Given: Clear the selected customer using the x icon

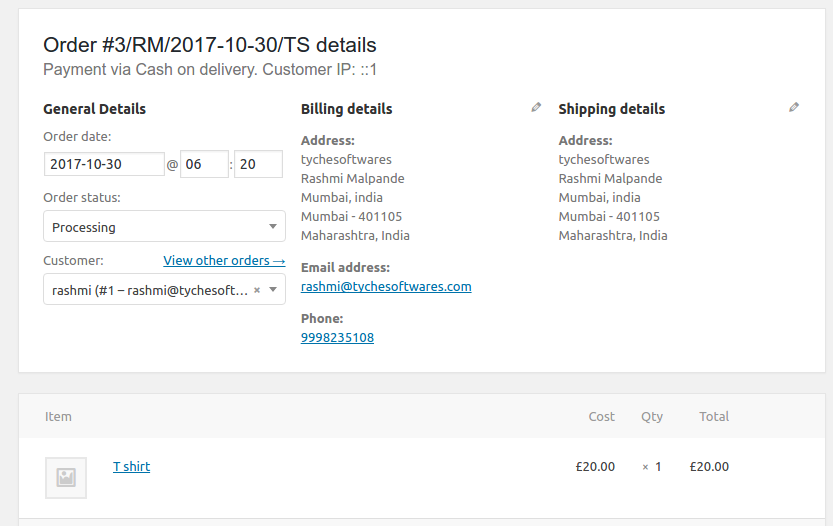Looking at the screenshot, I should coord(257,290).
